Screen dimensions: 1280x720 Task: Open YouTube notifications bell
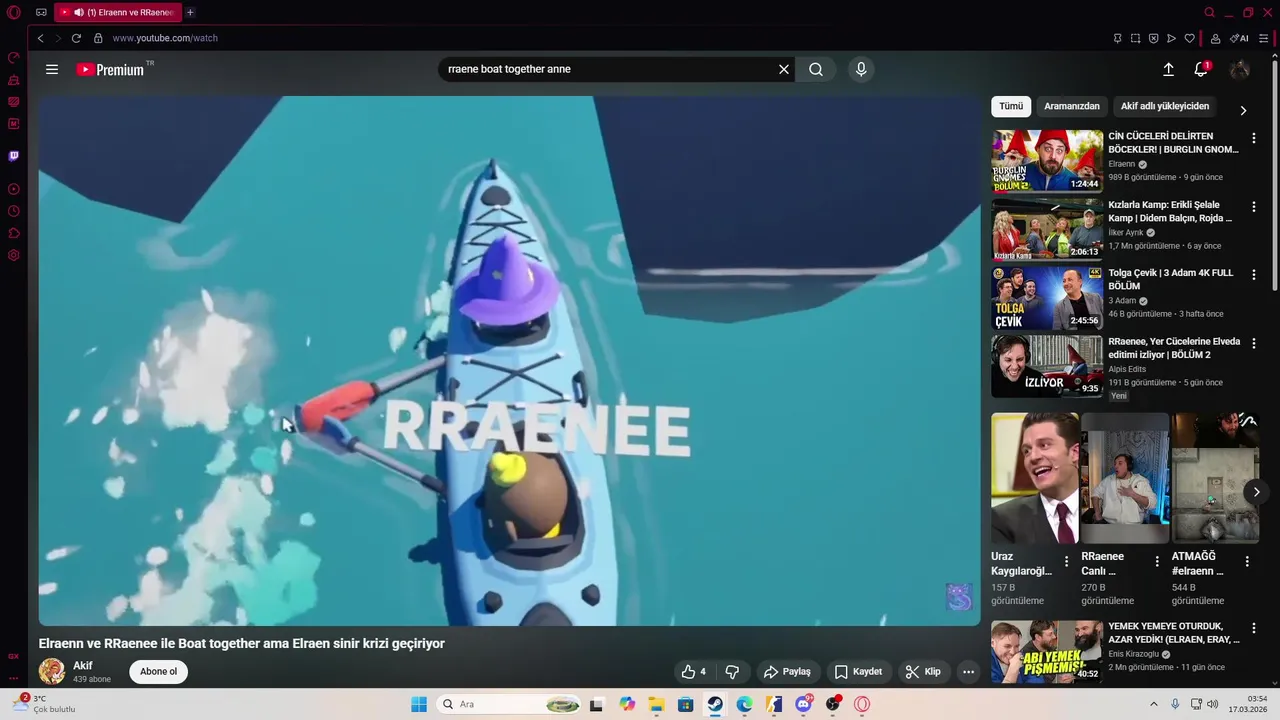coord(1201,69)
